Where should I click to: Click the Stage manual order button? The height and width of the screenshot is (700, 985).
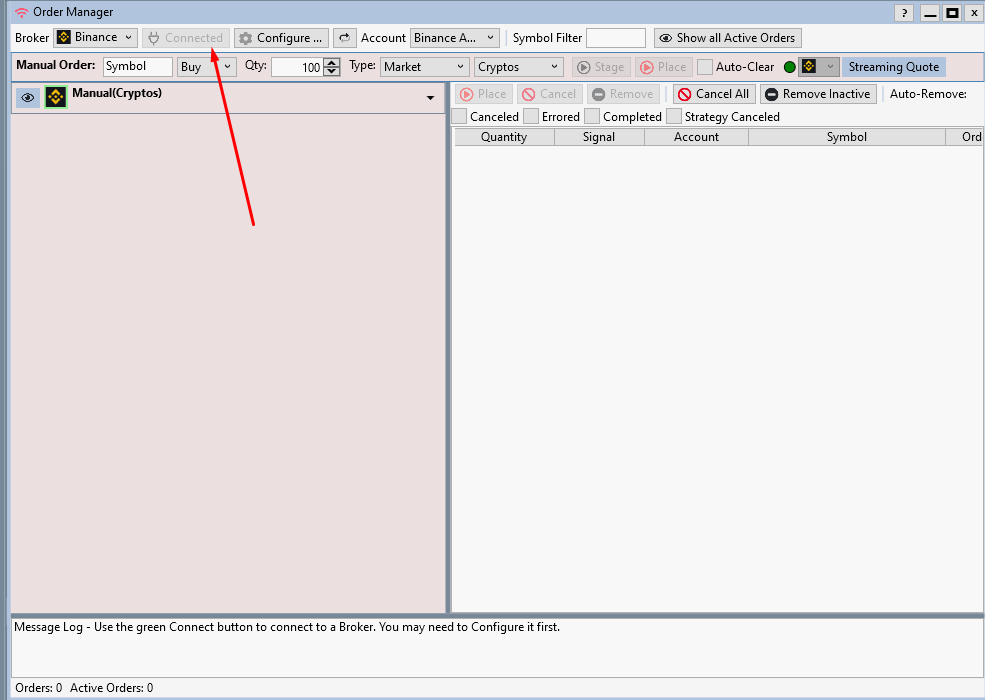[x=601, y=67]
